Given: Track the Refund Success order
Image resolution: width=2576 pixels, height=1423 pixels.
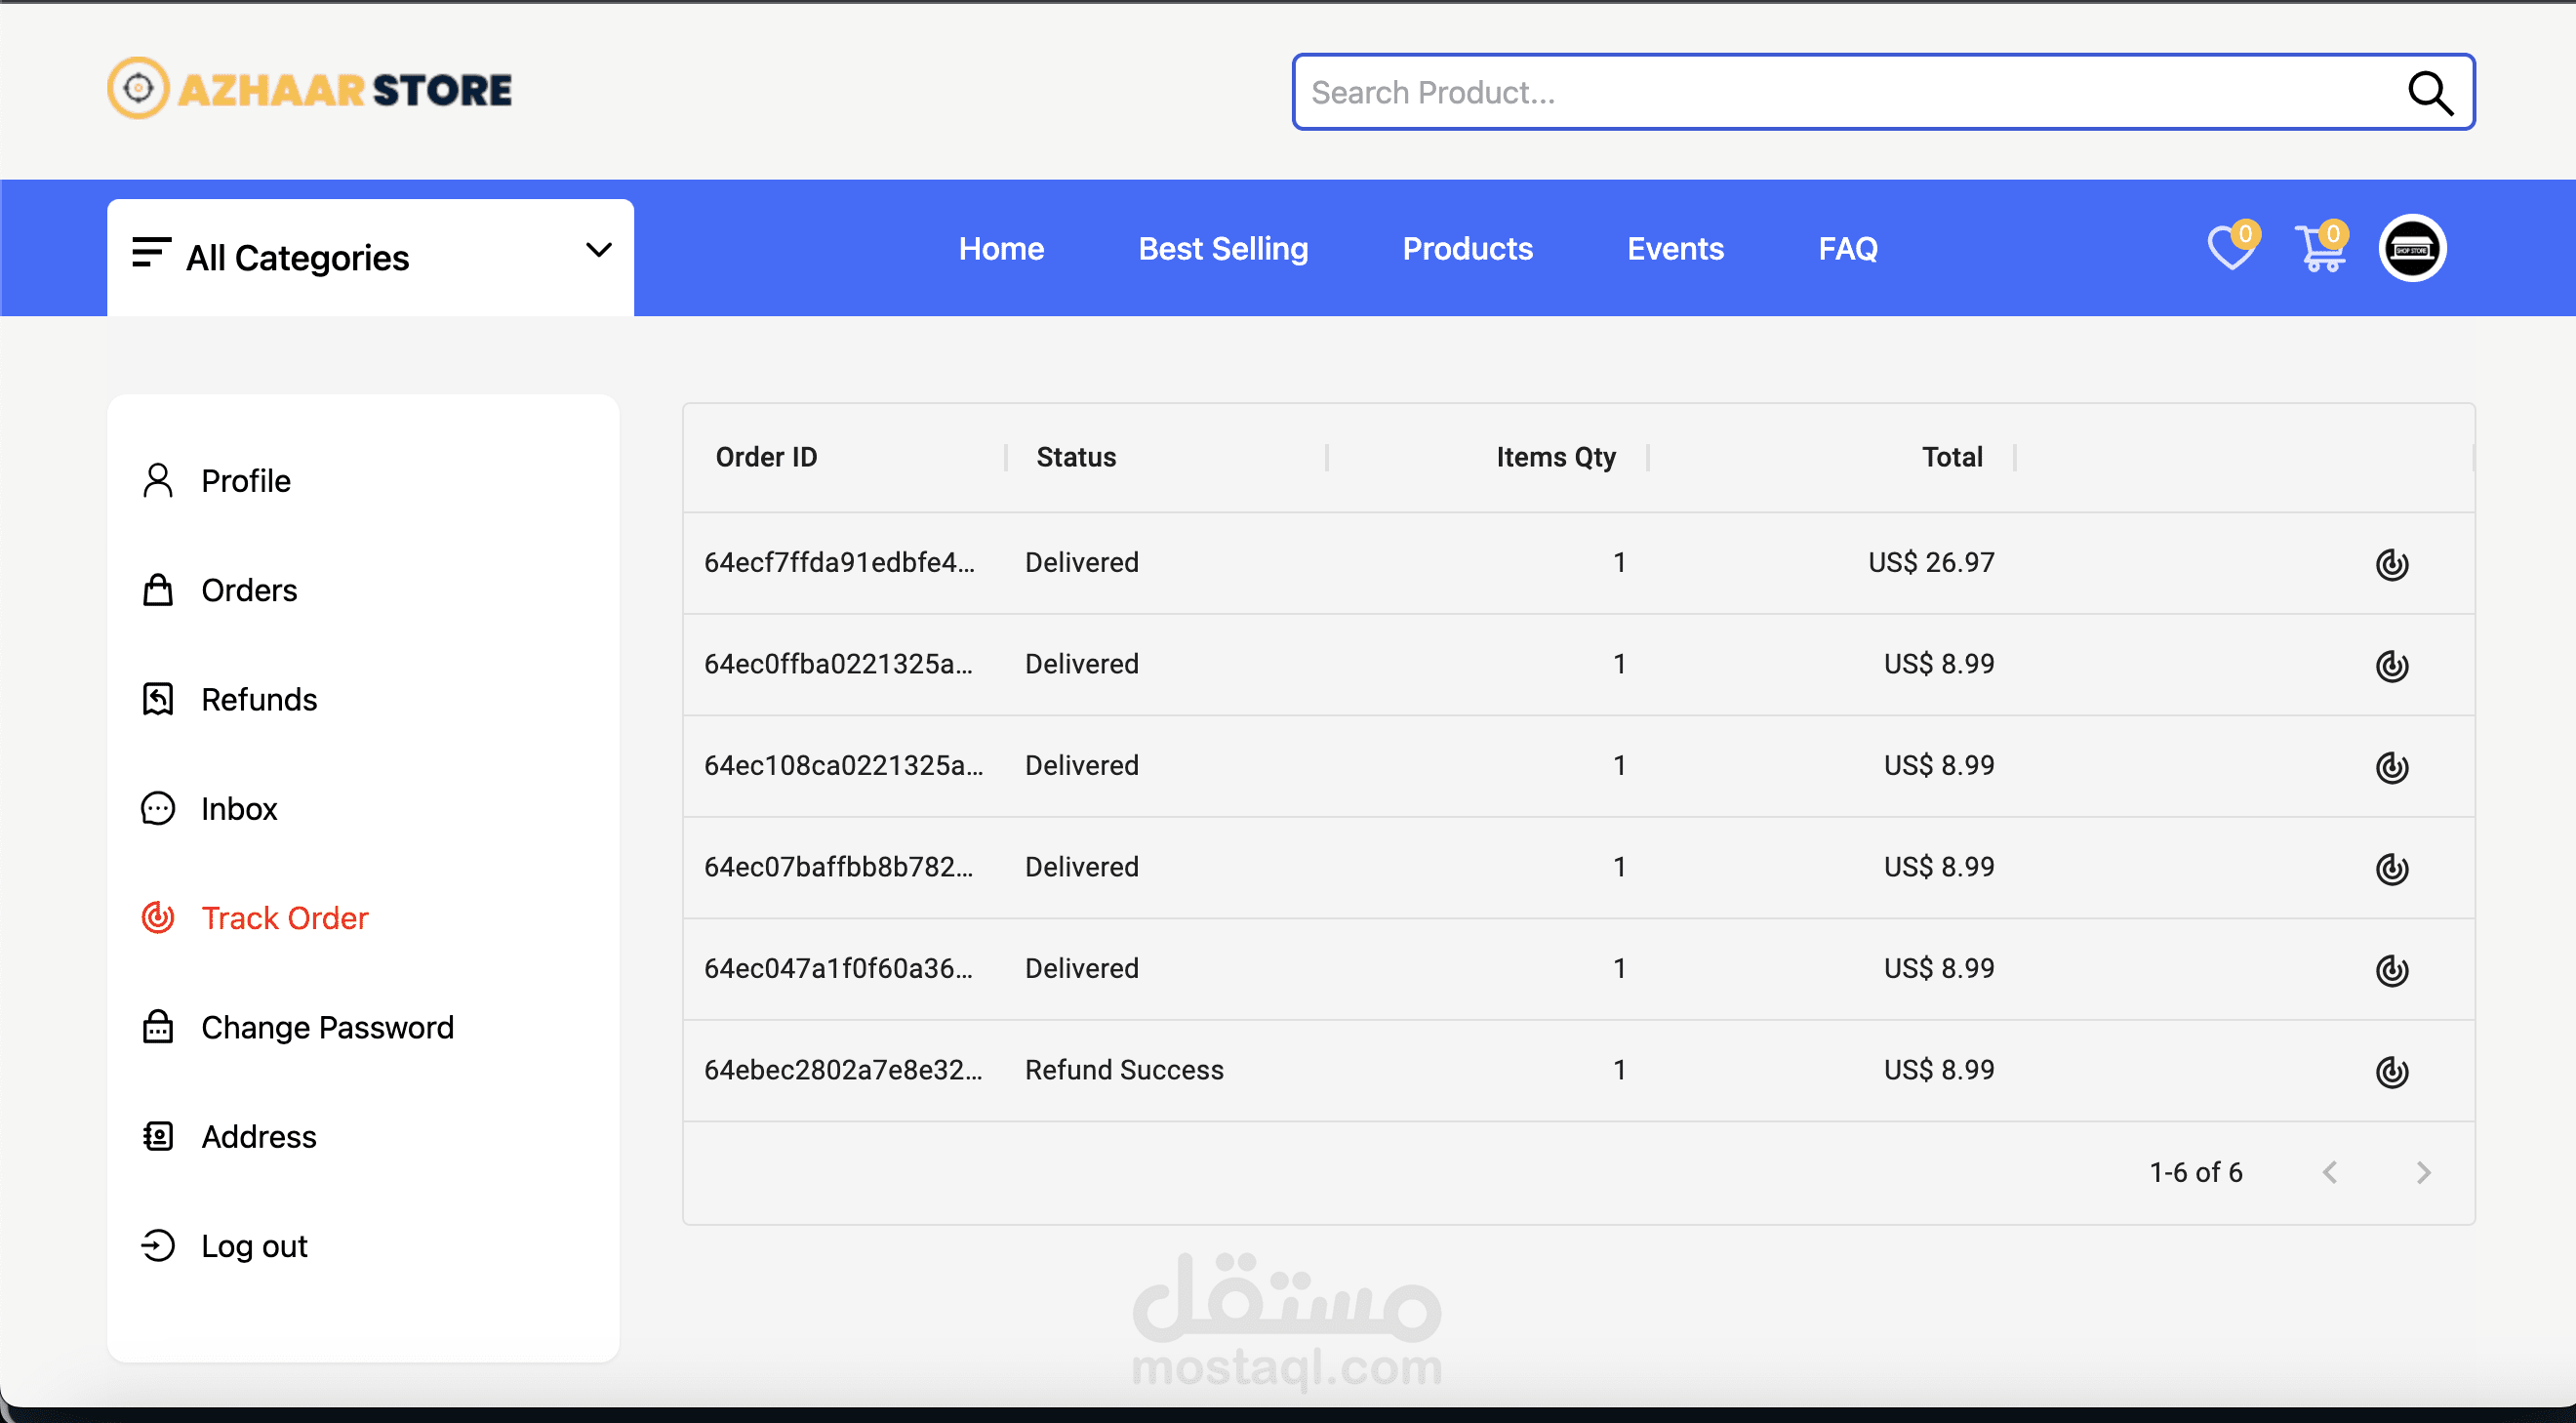Looking at the screenshot, I should pyautogui.click(x=2391, y=1071).
